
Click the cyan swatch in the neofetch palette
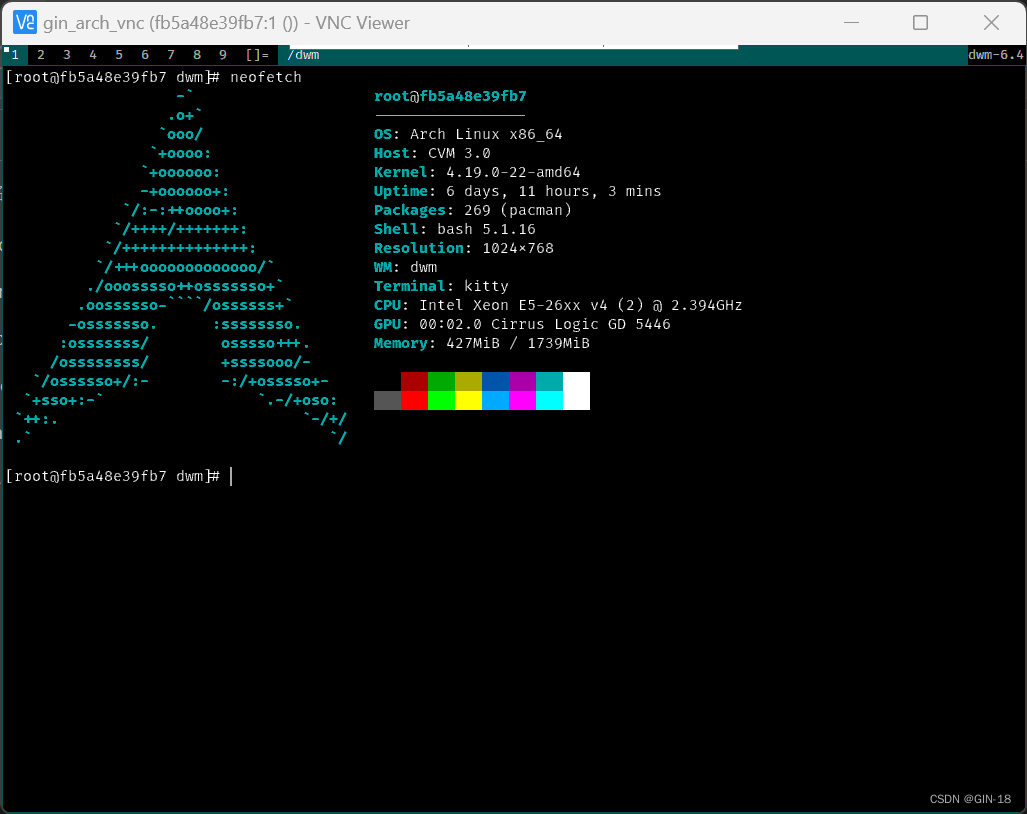pyautogui.click(x=550, y=398)
